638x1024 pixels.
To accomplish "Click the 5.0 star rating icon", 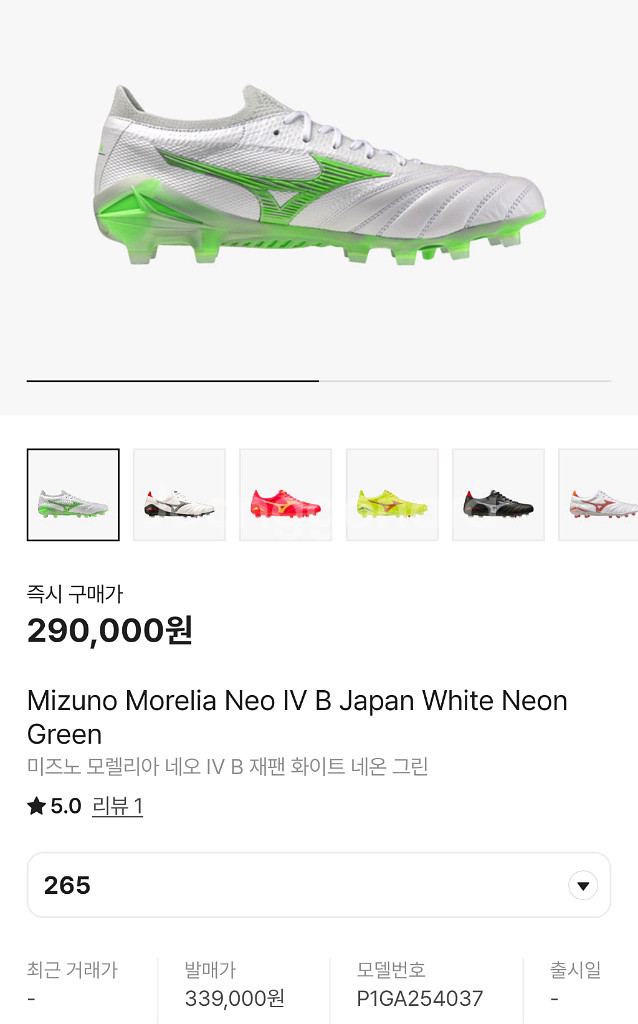I will point(35,804).
